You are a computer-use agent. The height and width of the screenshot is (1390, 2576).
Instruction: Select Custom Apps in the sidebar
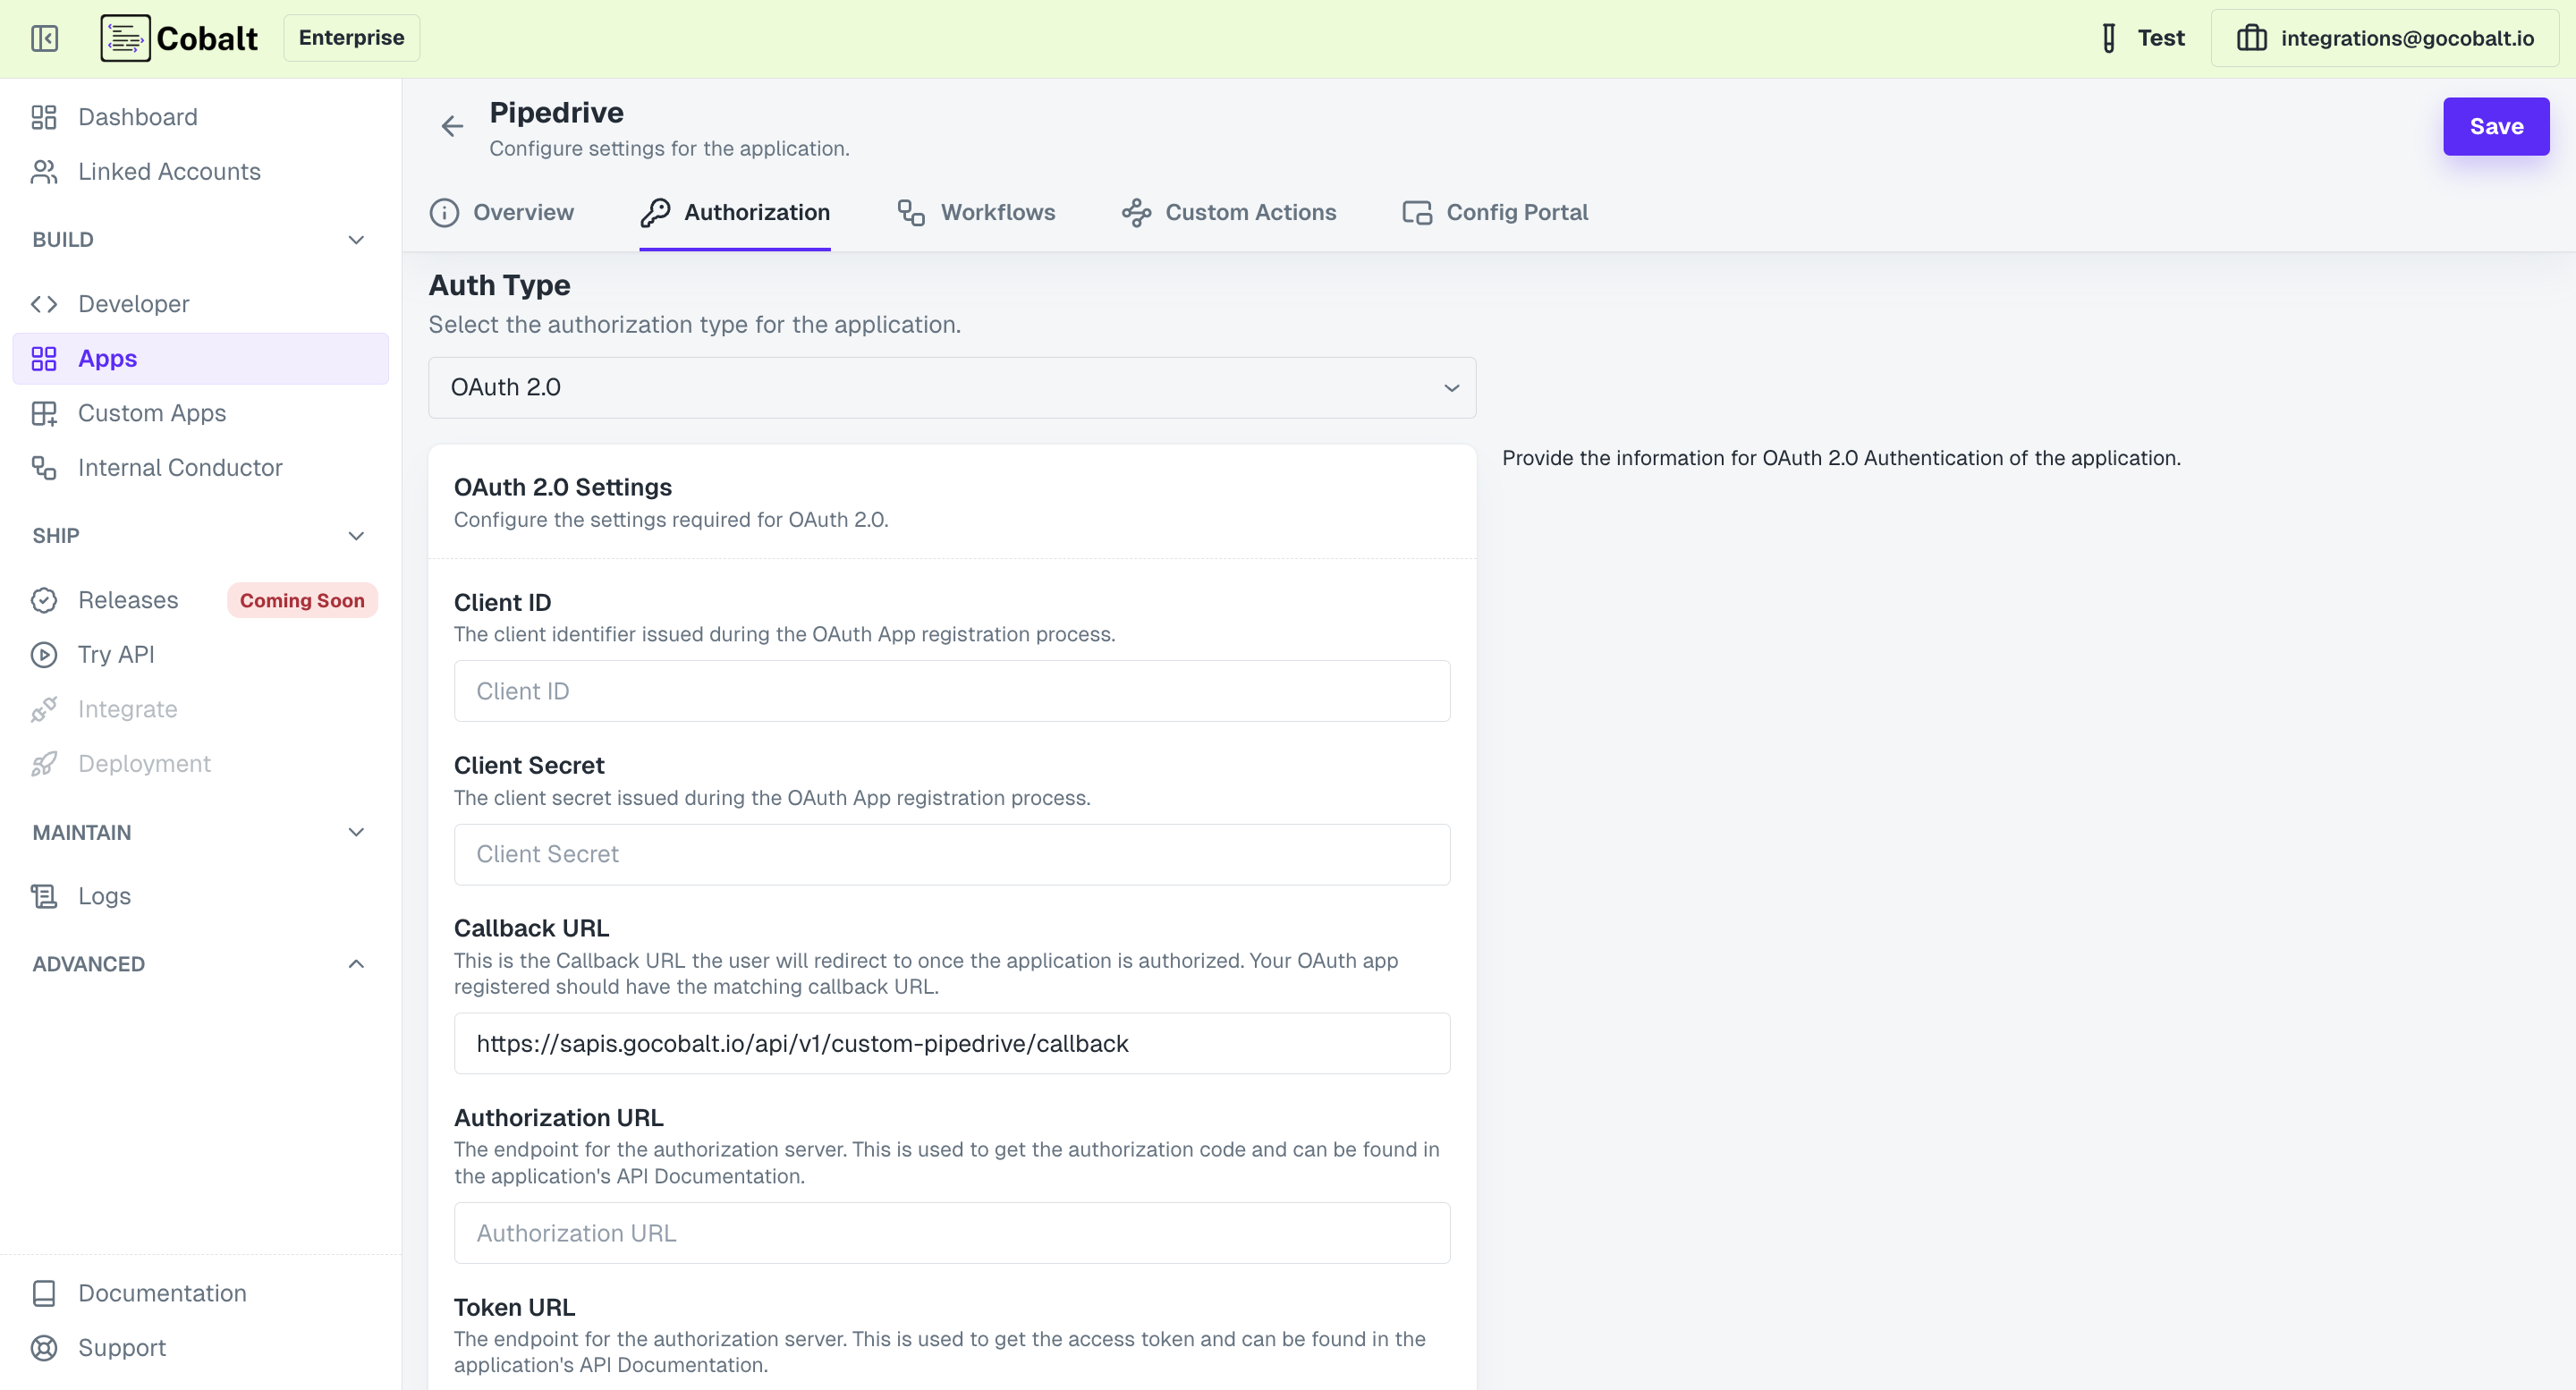(151, 413)
